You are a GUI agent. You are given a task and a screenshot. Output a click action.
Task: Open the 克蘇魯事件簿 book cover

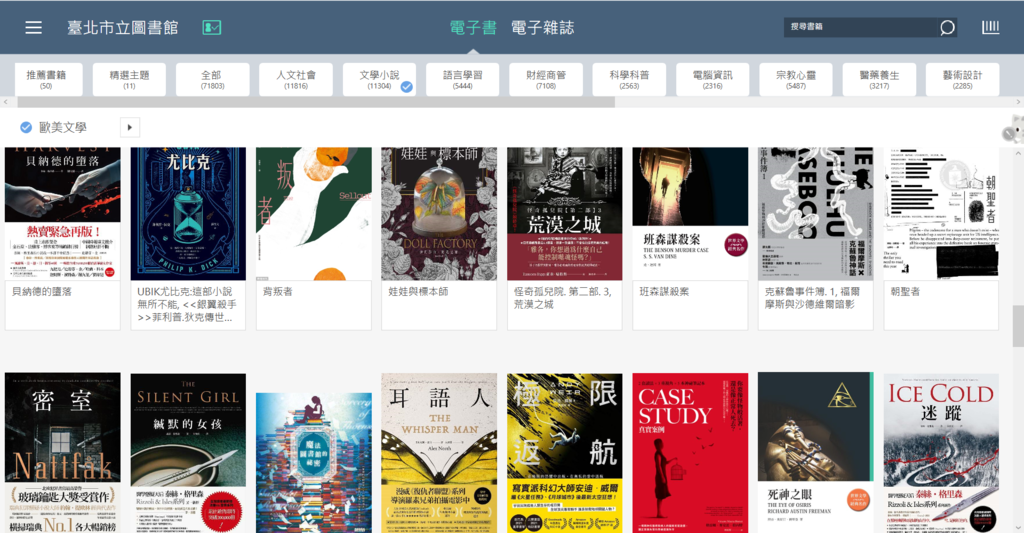[x=816, y=214]
